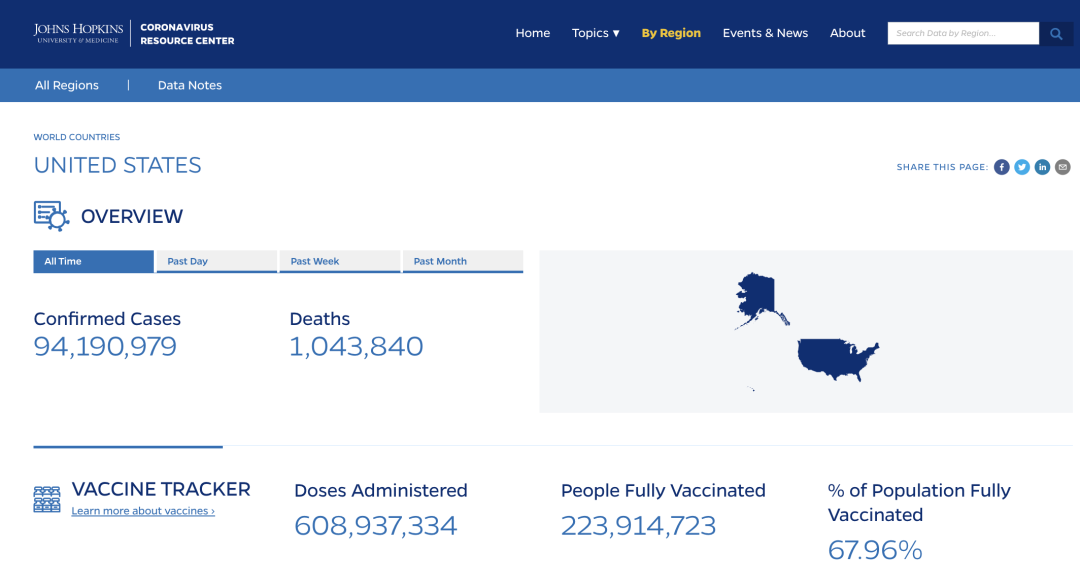Switch to the Past Day tab
The height and width of the screenshot is (585, 1080).
click(x=217, y=261)
